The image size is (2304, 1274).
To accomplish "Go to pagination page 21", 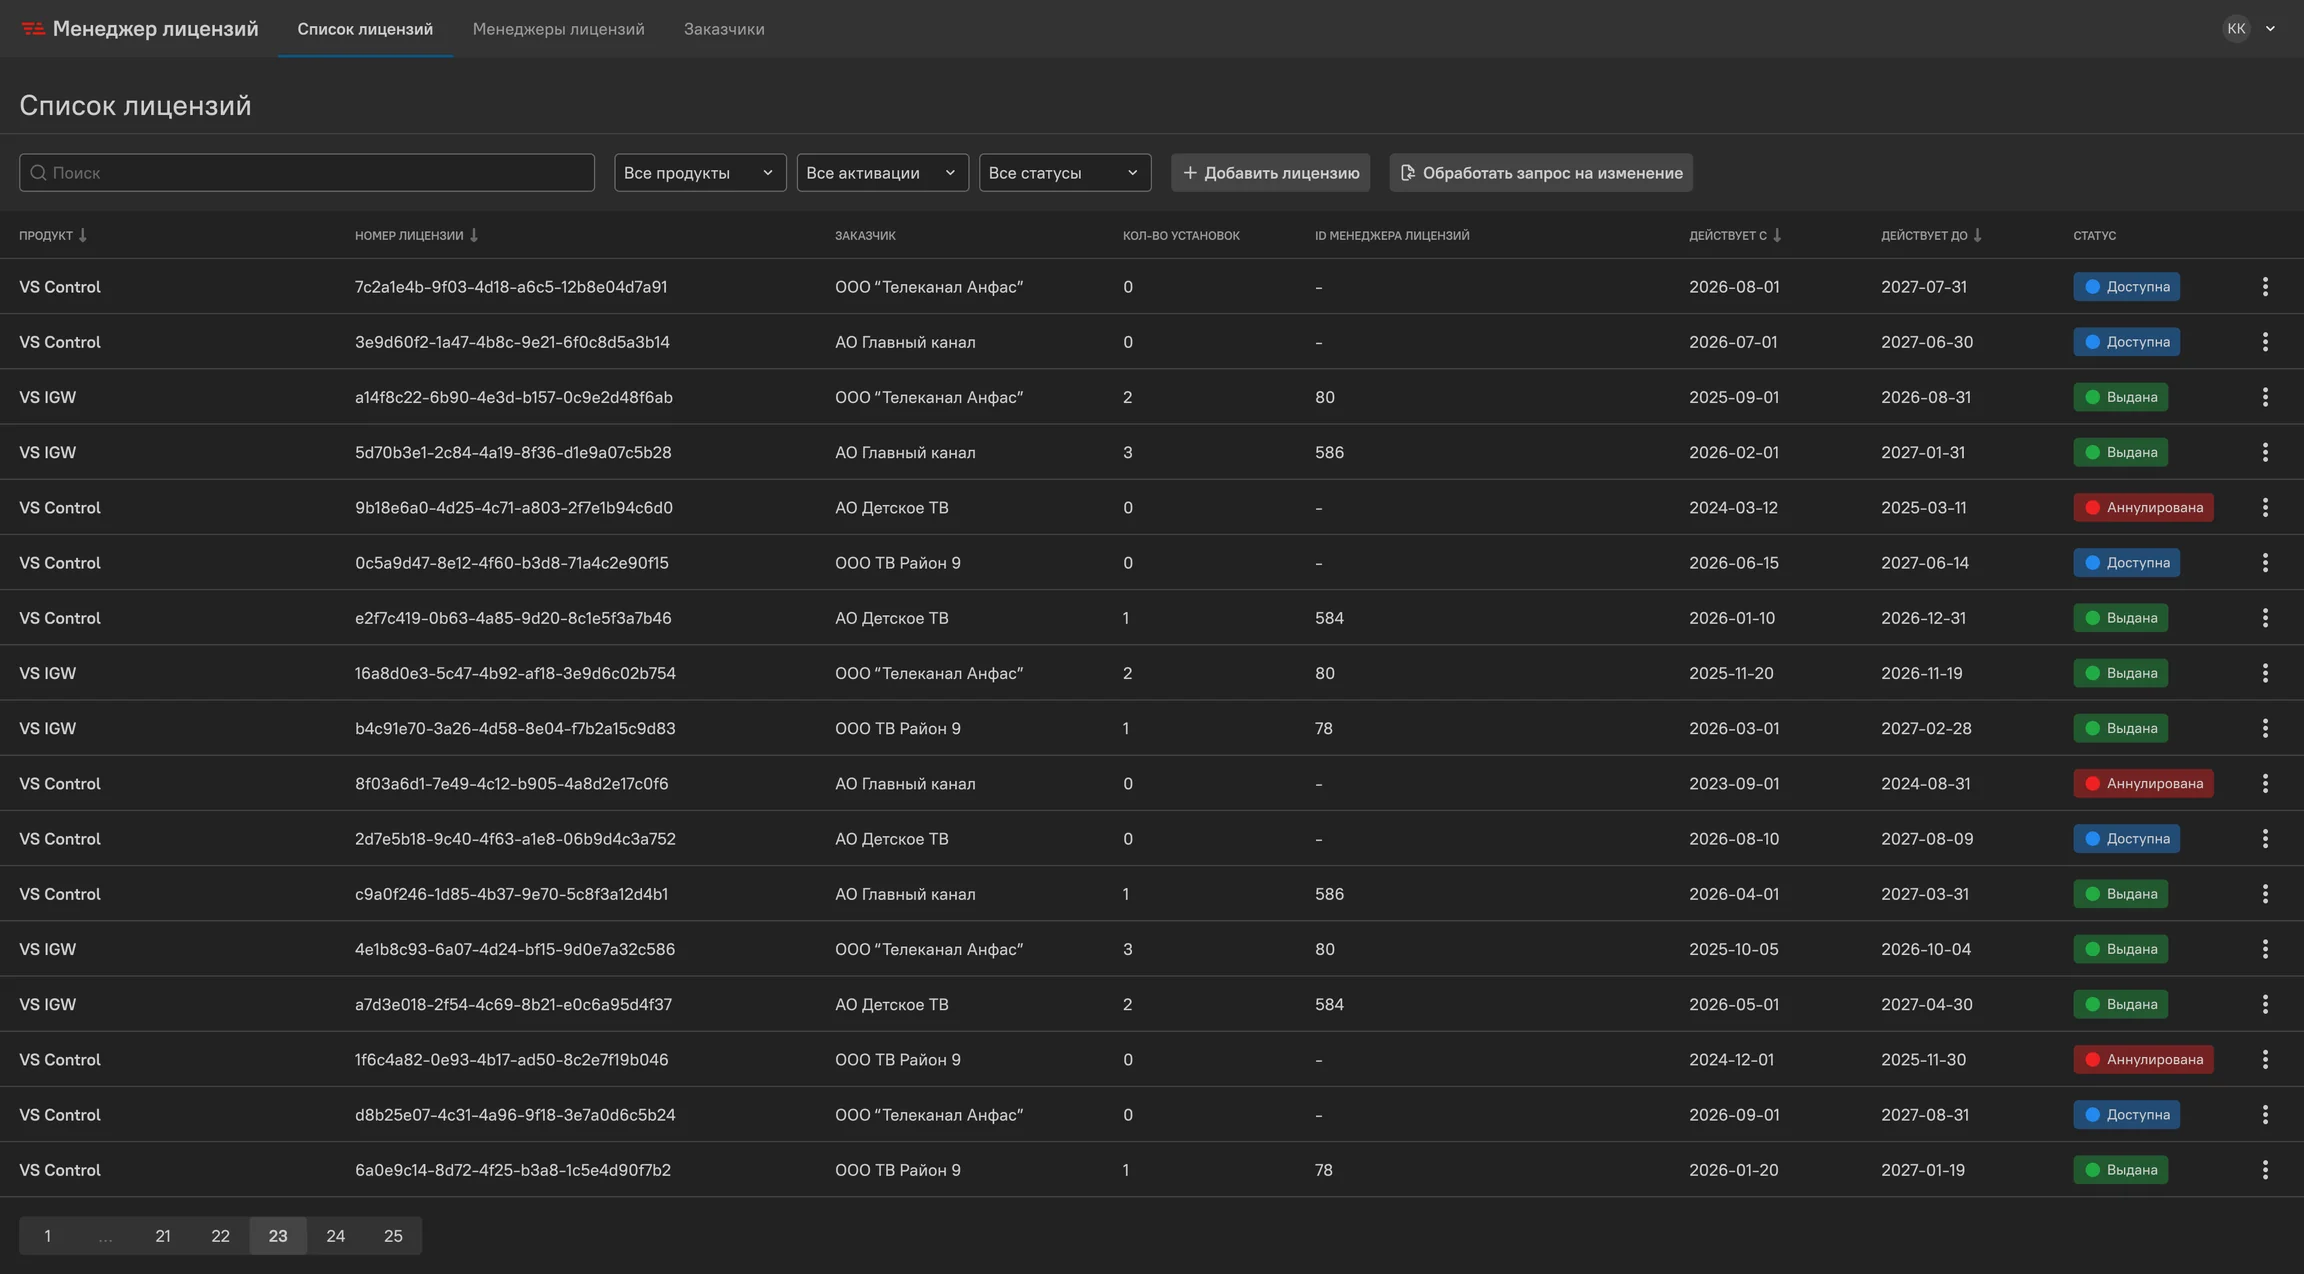I will tap(163, 1236).
